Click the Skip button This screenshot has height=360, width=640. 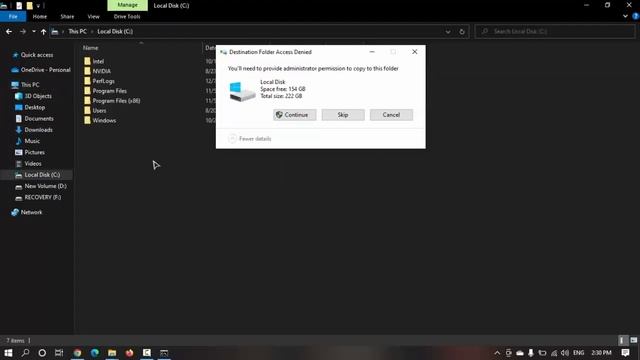coord(343,115)
